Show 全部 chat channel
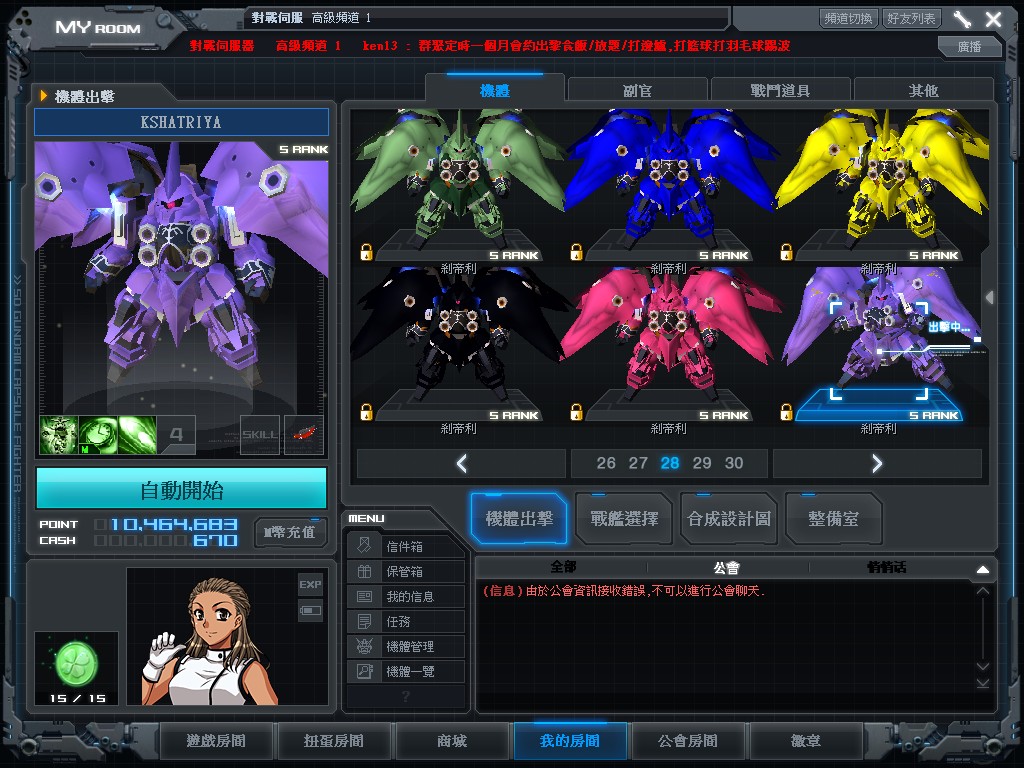 [x=563, y=567]
